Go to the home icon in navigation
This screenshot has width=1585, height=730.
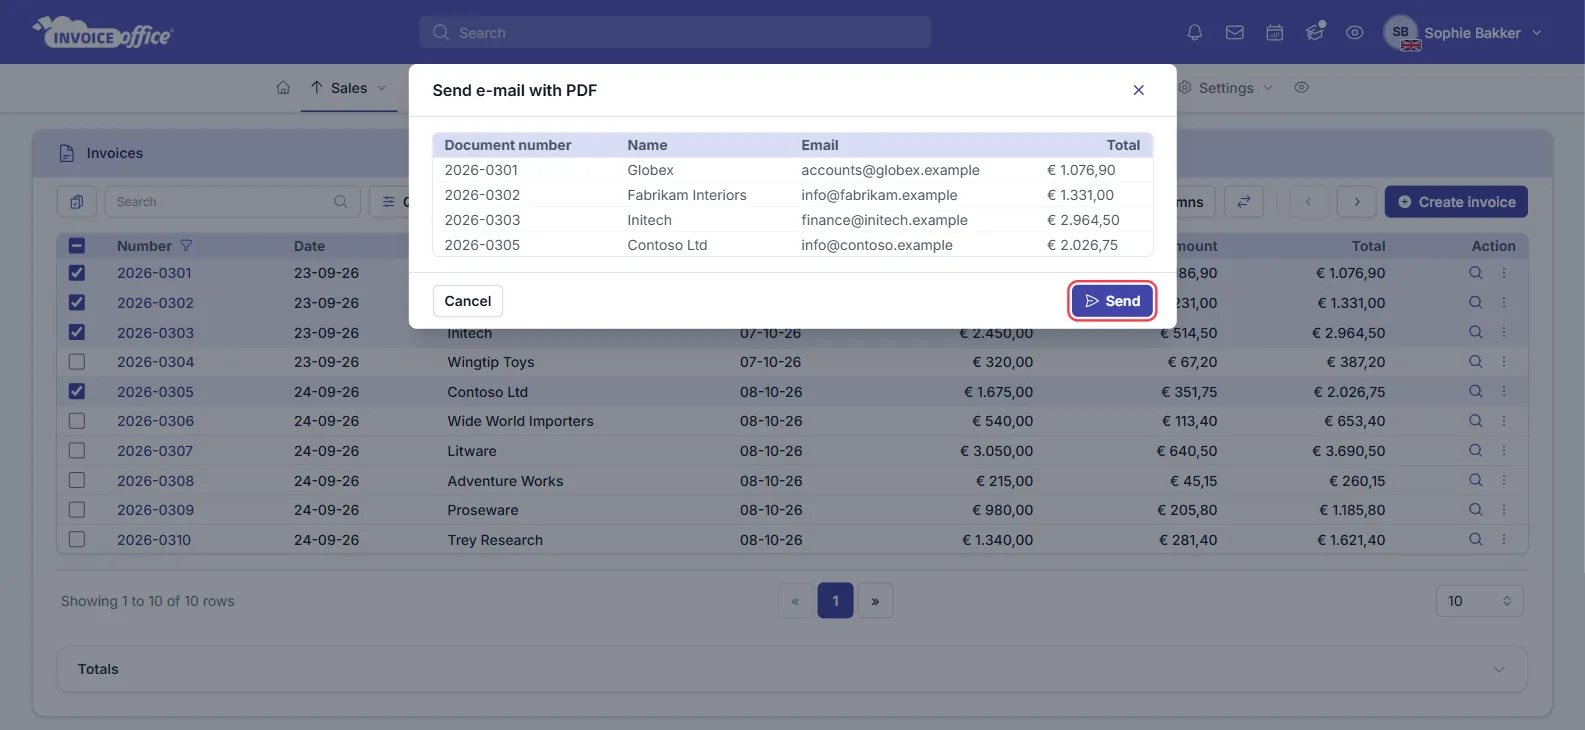click(283, 88)
